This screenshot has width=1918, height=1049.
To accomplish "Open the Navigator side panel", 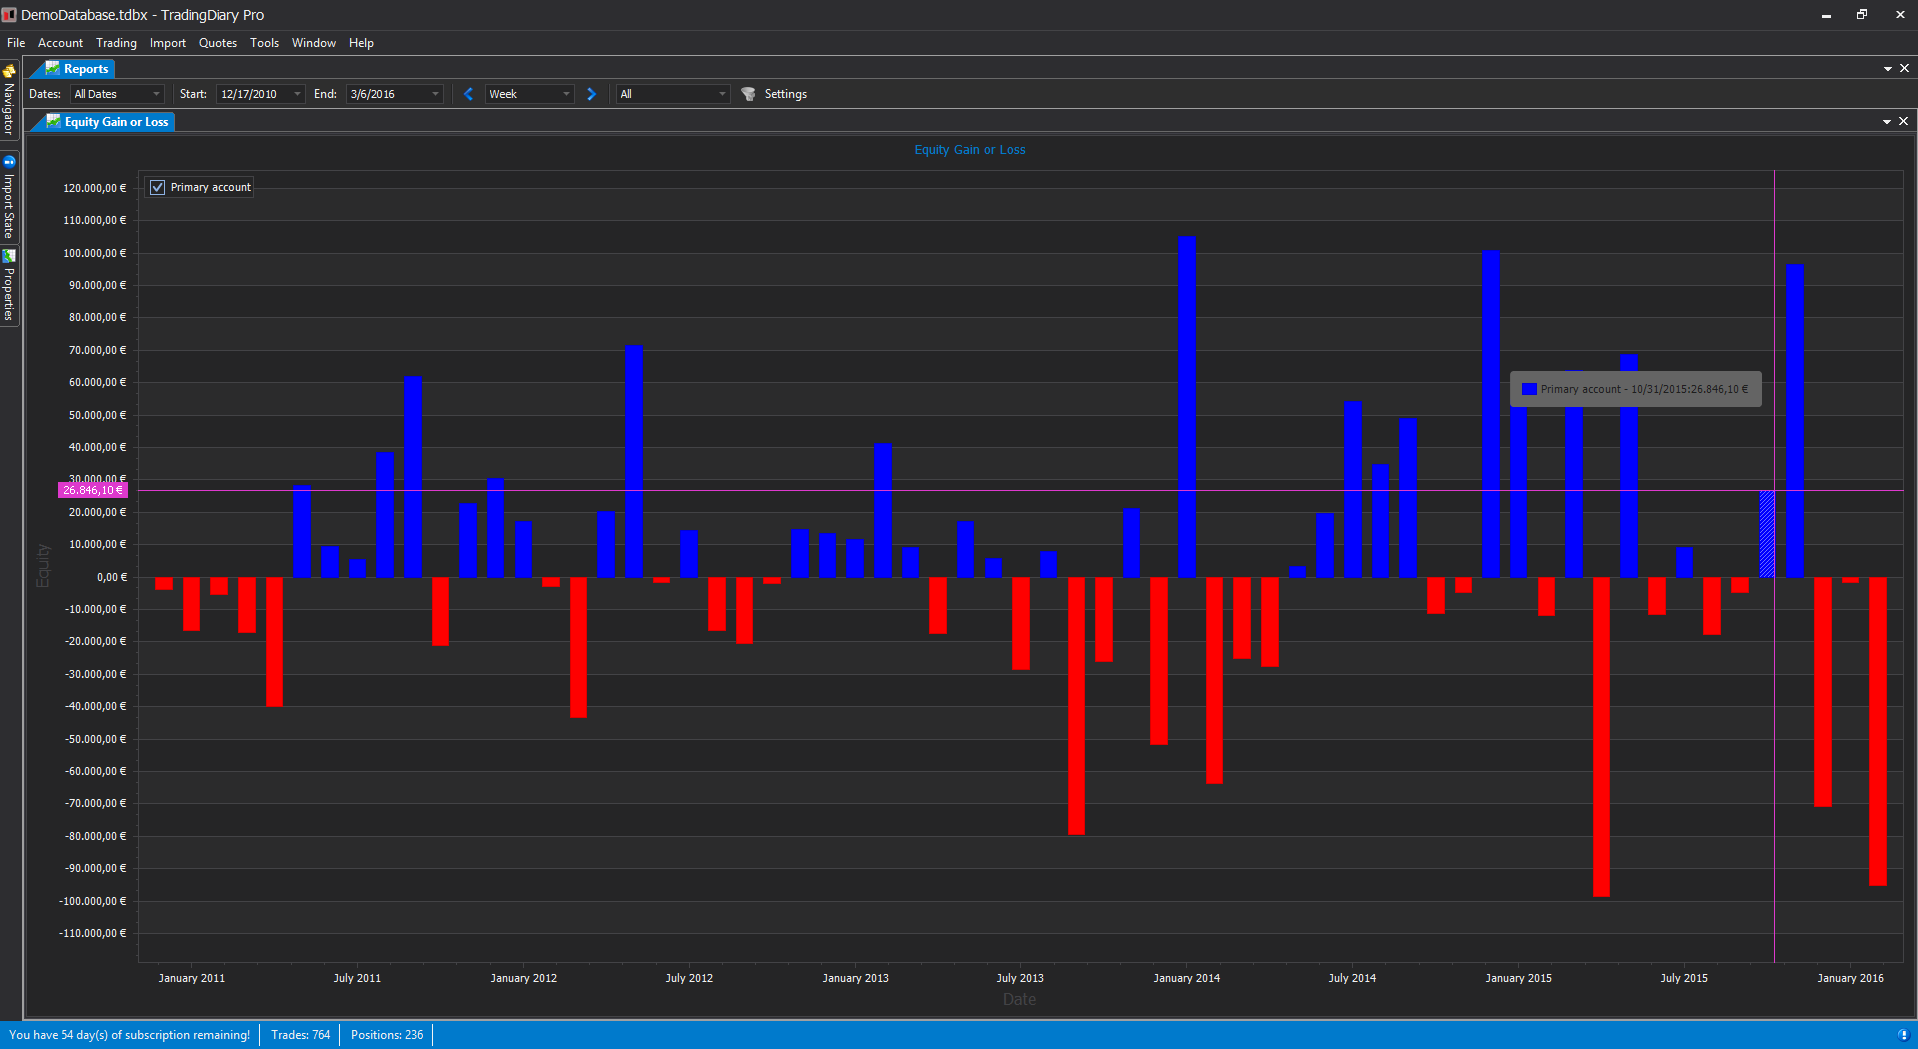I will [9, 100].
